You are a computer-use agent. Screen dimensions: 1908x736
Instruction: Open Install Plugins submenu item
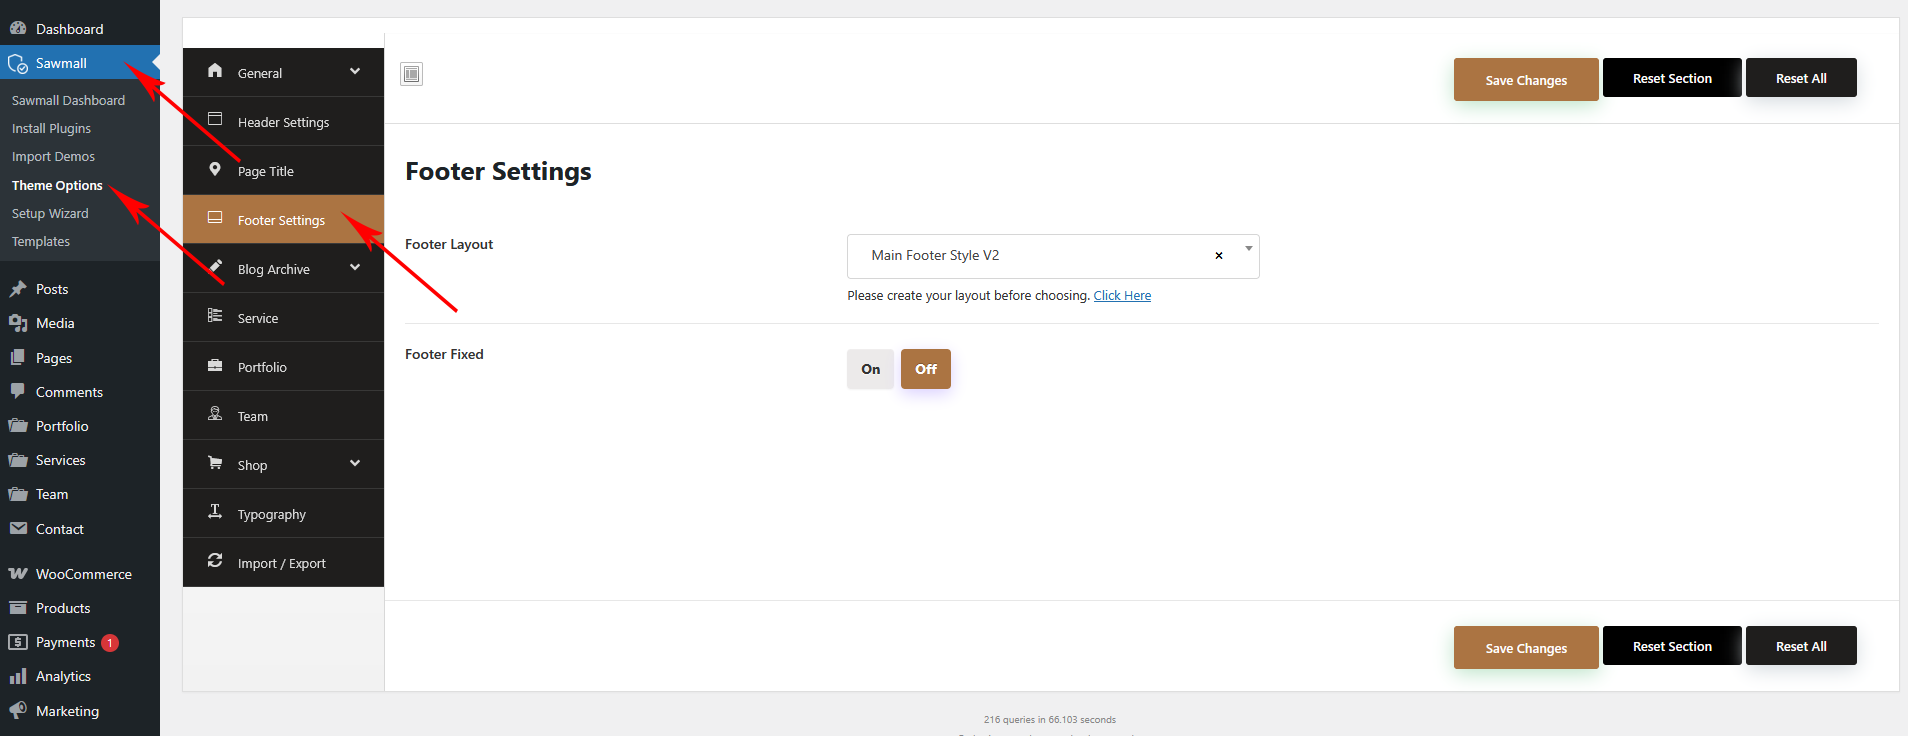point(51,128)
